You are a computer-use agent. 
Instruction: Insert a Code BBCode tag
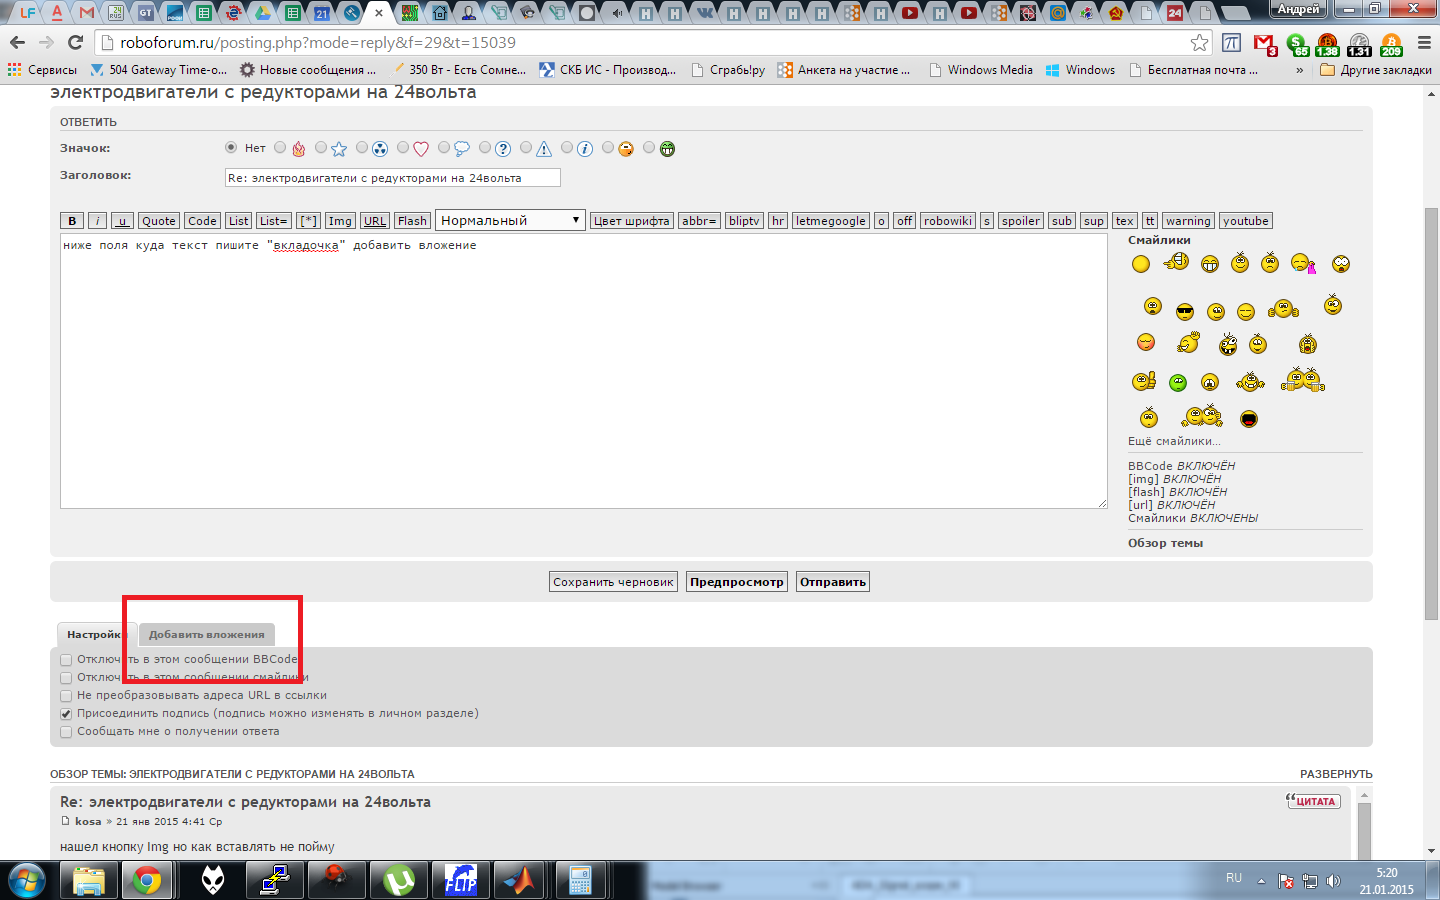click(202, 221)
